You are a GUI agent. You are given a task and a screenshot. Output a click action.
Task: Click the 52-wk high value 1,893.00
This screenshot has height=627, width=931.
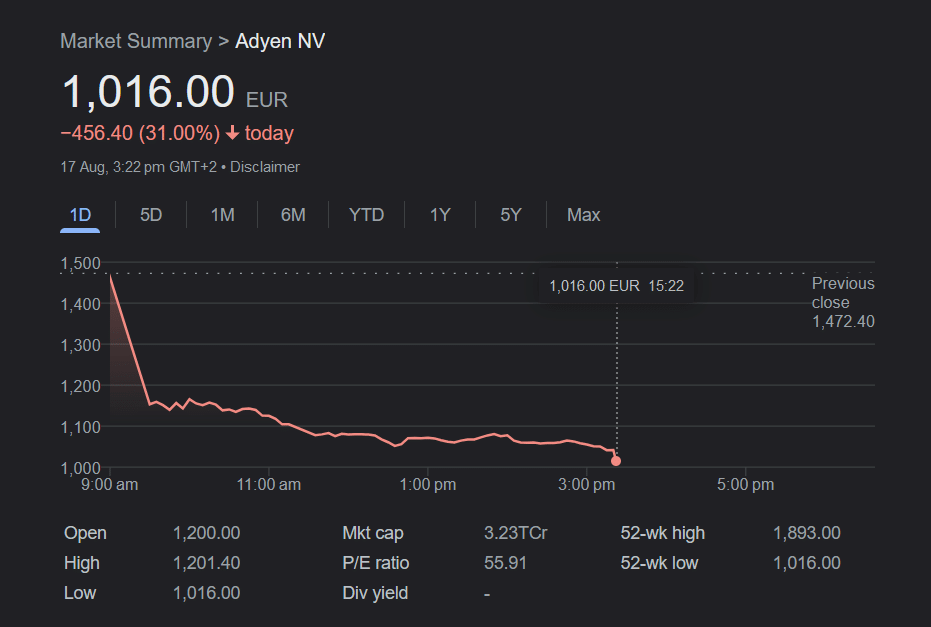point(807,533)
